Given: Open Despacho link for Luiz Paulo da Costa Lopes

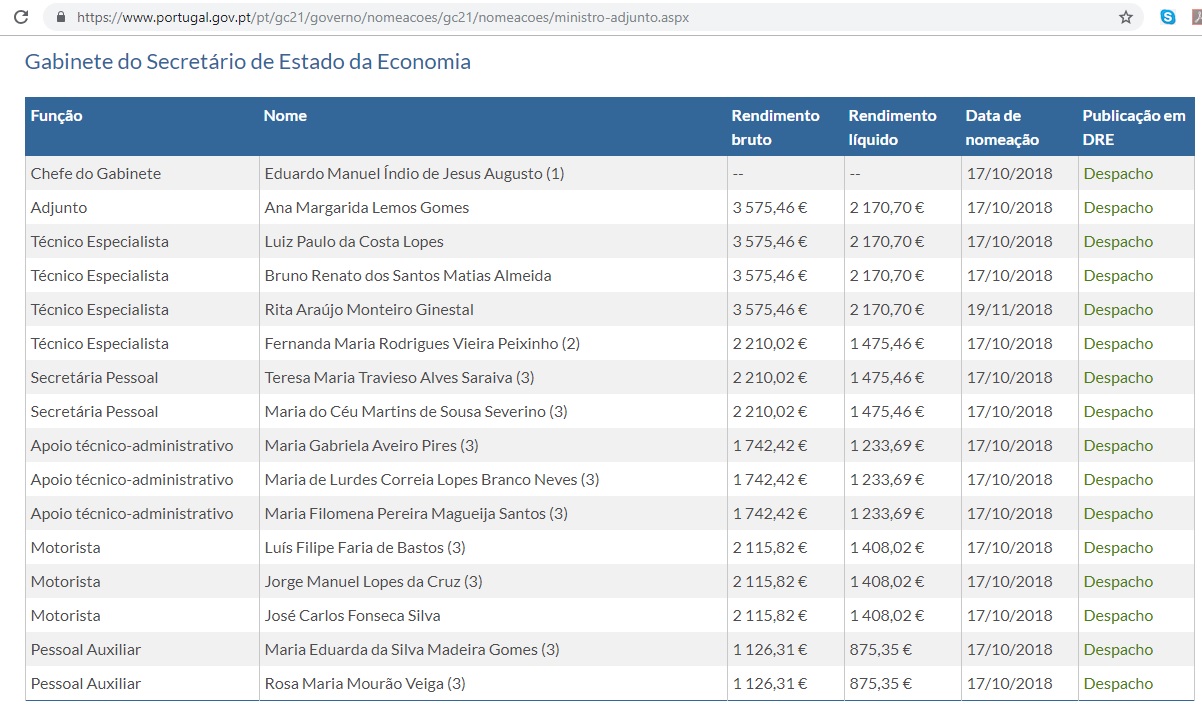Looking at the screenshot, I should pos(1118,241).
